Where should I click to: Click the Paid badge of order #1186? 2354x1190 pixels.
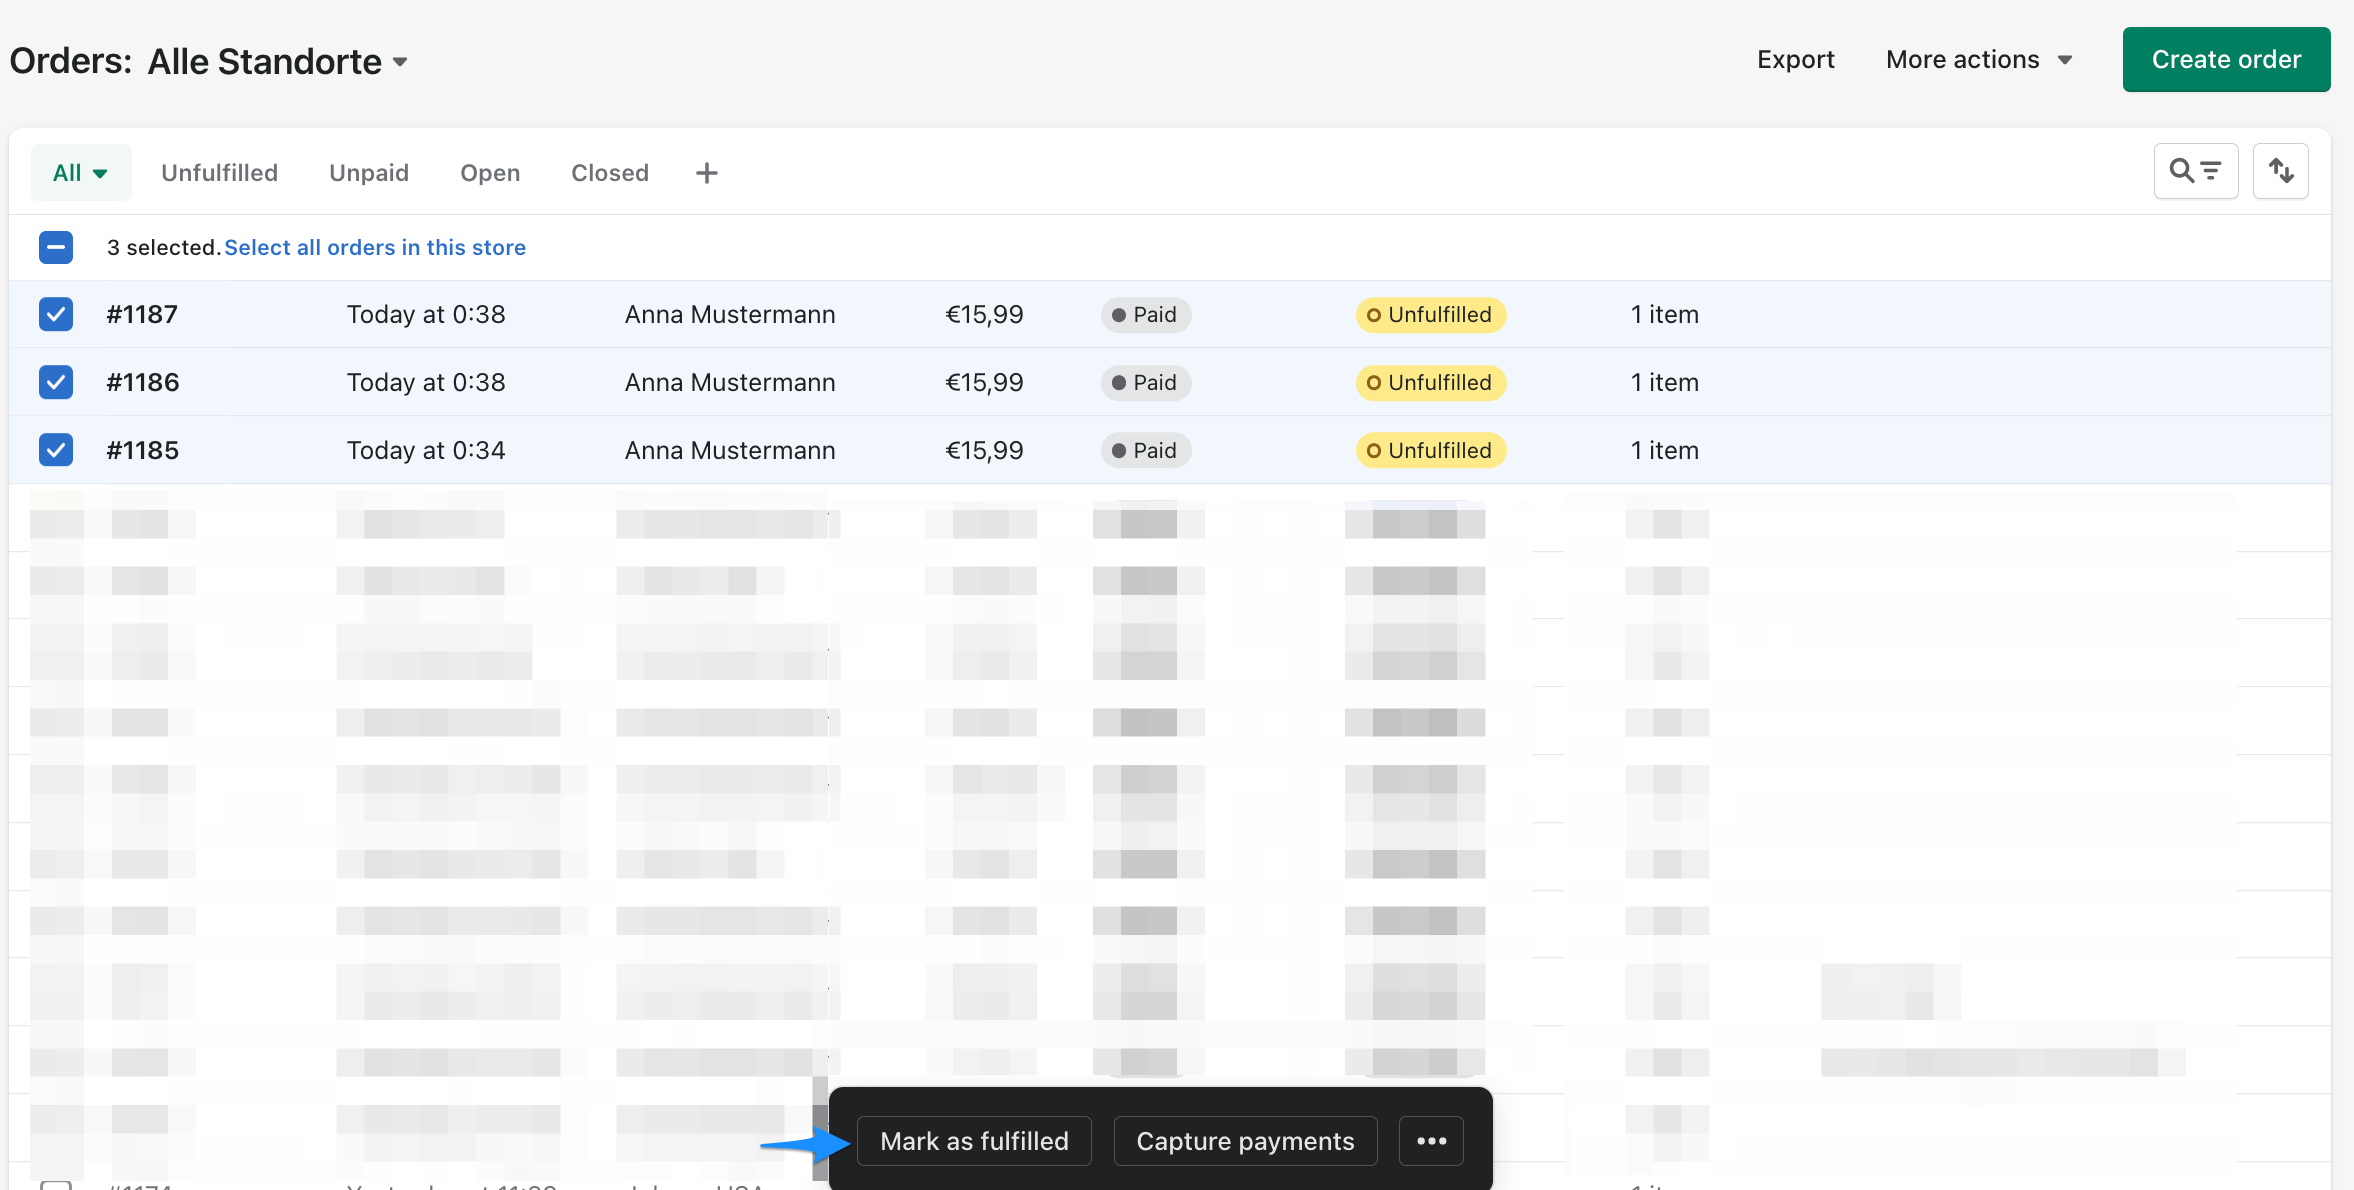[x=1146, y=382]
